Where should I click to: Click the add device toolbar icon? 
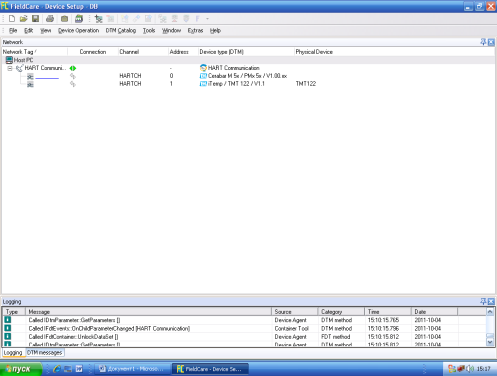coord(99,19)
